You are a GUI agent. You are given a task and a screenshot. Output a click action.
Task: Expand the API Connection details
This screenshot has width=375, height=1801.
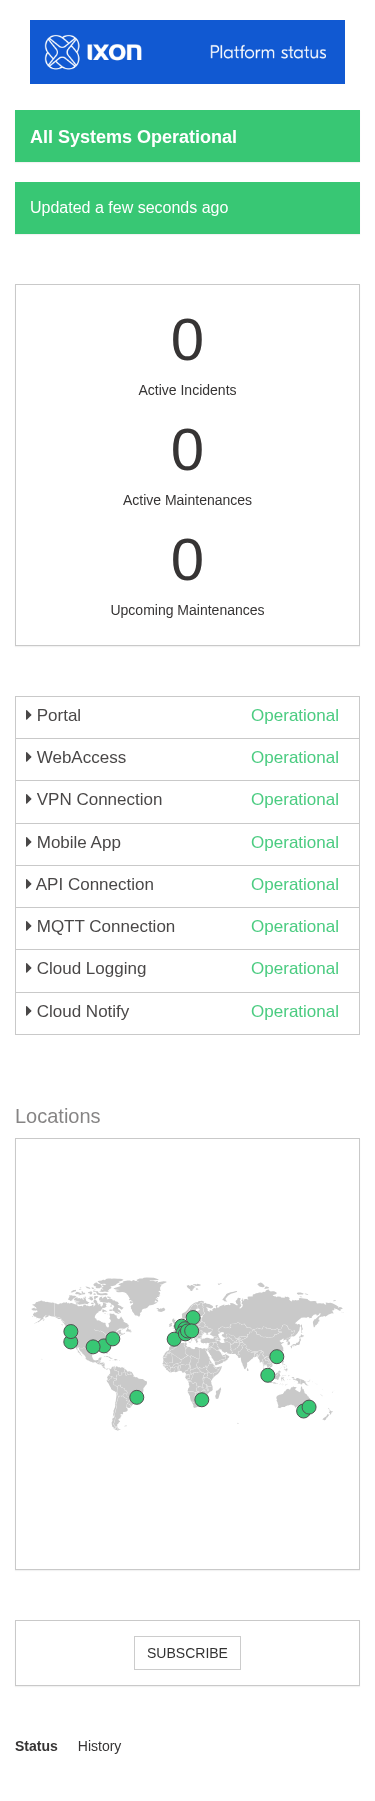187,886
